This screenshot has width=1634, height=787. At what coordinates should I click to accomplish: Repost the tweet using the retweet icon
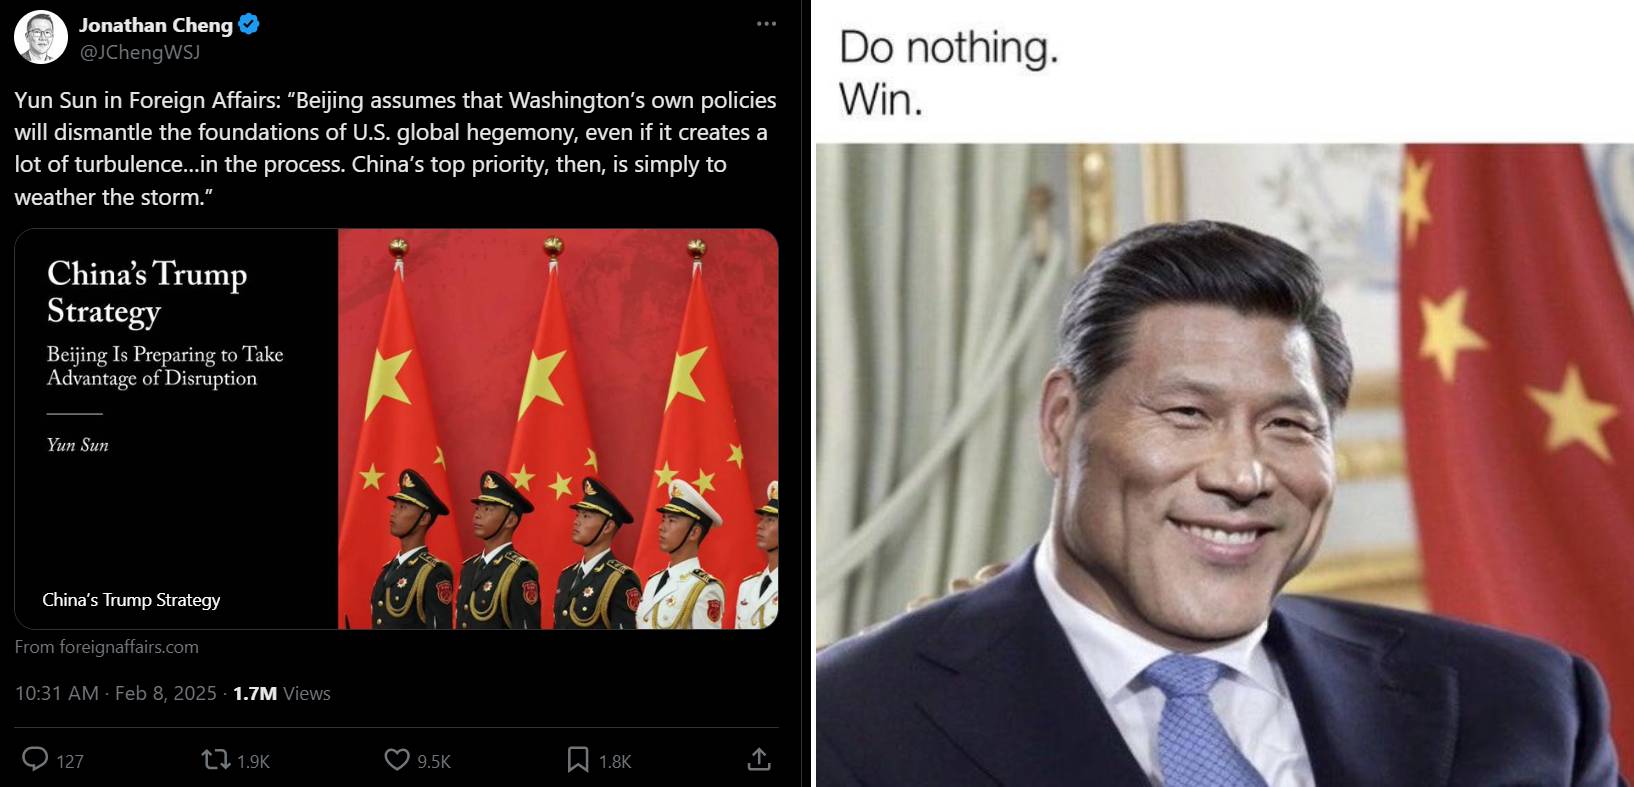216,760
